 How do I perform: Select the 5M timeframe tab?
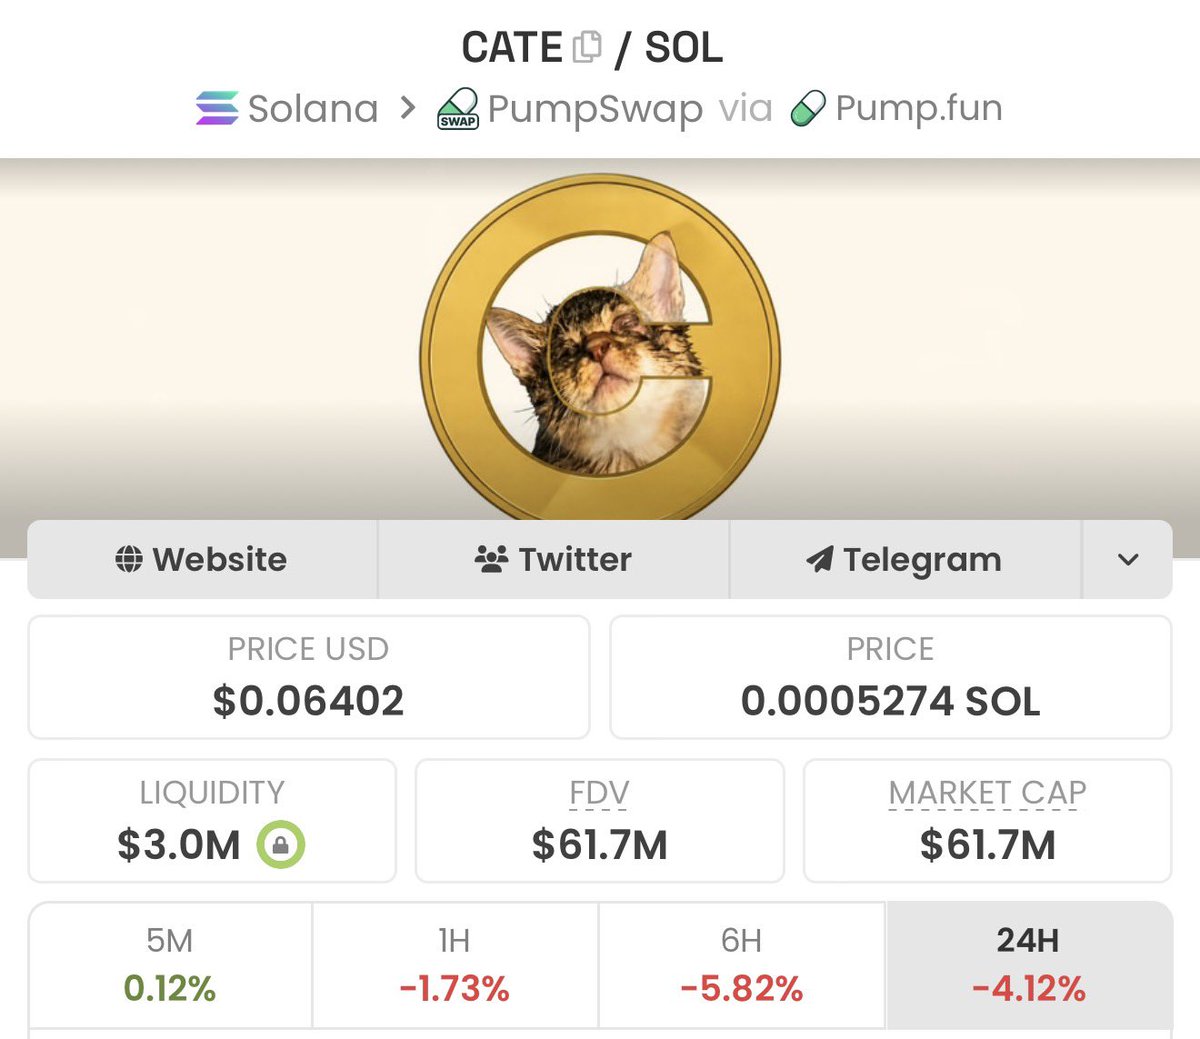coord(170,965)
